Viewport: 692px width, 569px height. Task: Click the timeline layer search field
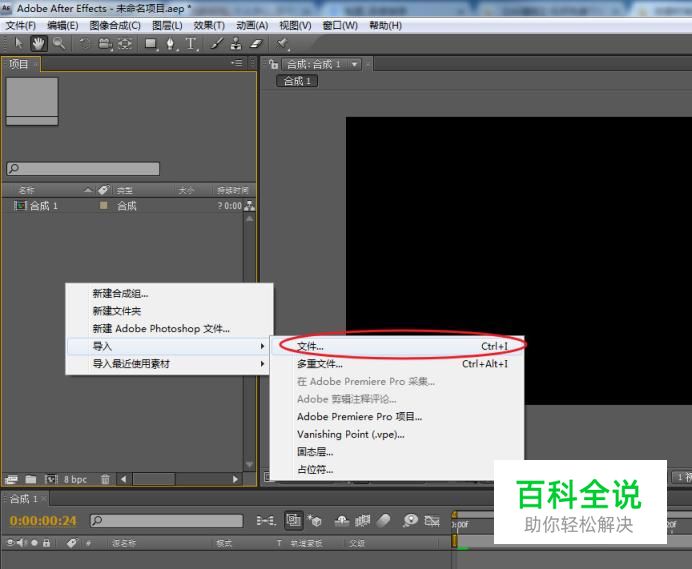point(166,521)
